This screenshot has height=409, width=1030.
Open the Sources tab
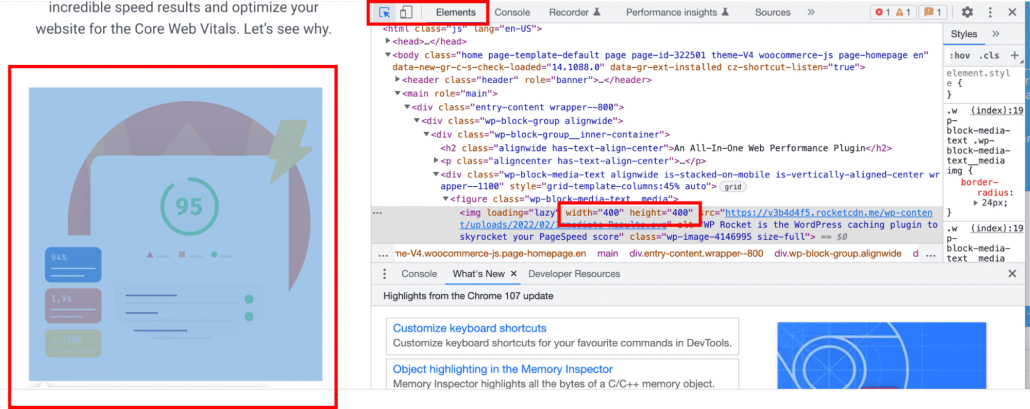point(772,12)
